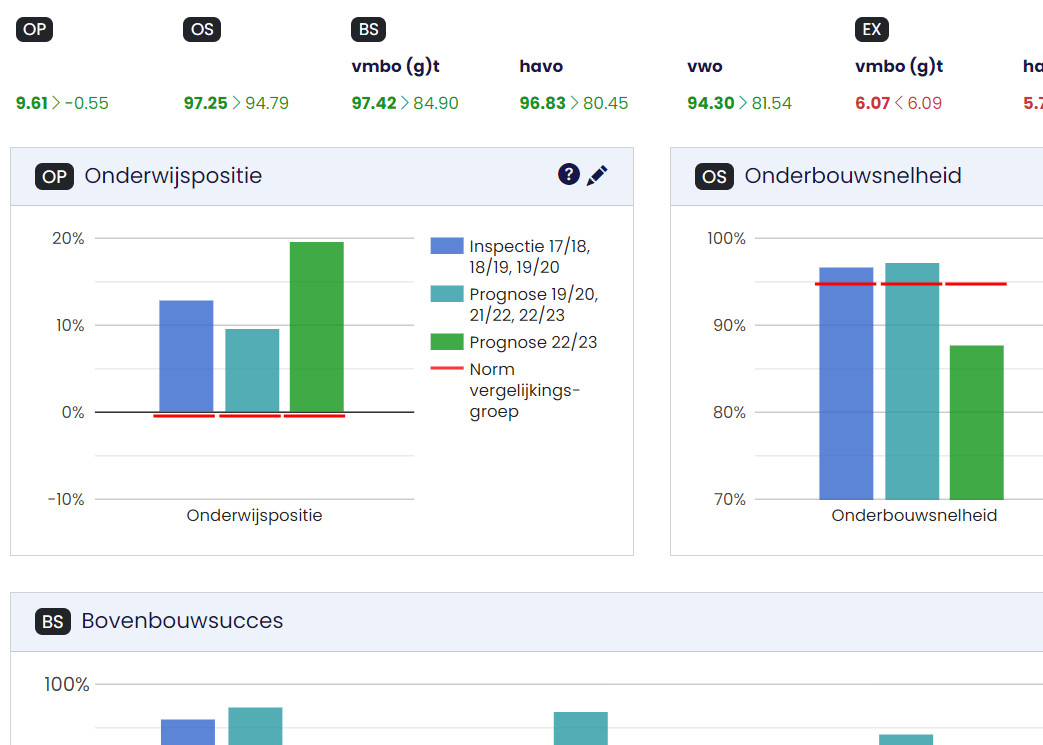Edit the Onderwijspositie panel with the pencil icon
1043x745 pixels.
(x=597, y=175)
